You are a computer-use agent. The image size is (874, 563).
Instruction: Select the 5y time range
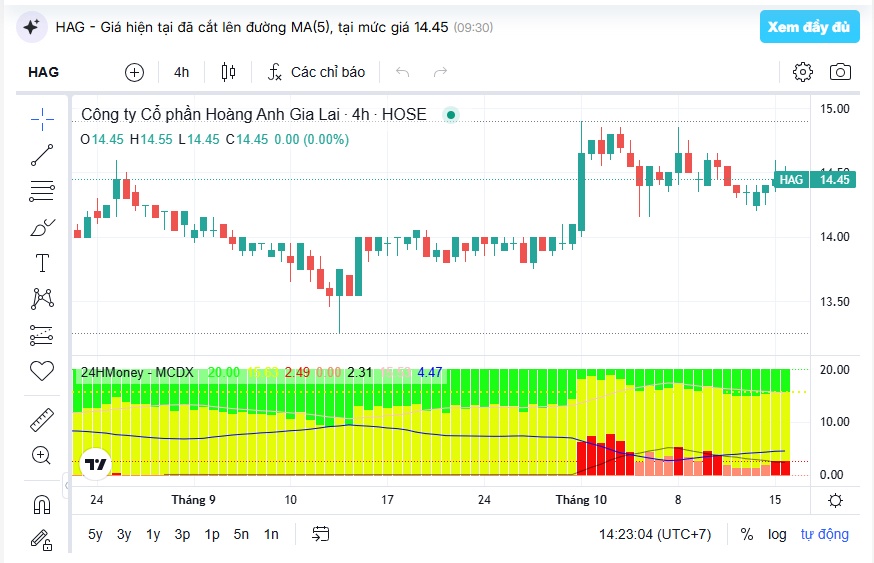tap(95, 534)
